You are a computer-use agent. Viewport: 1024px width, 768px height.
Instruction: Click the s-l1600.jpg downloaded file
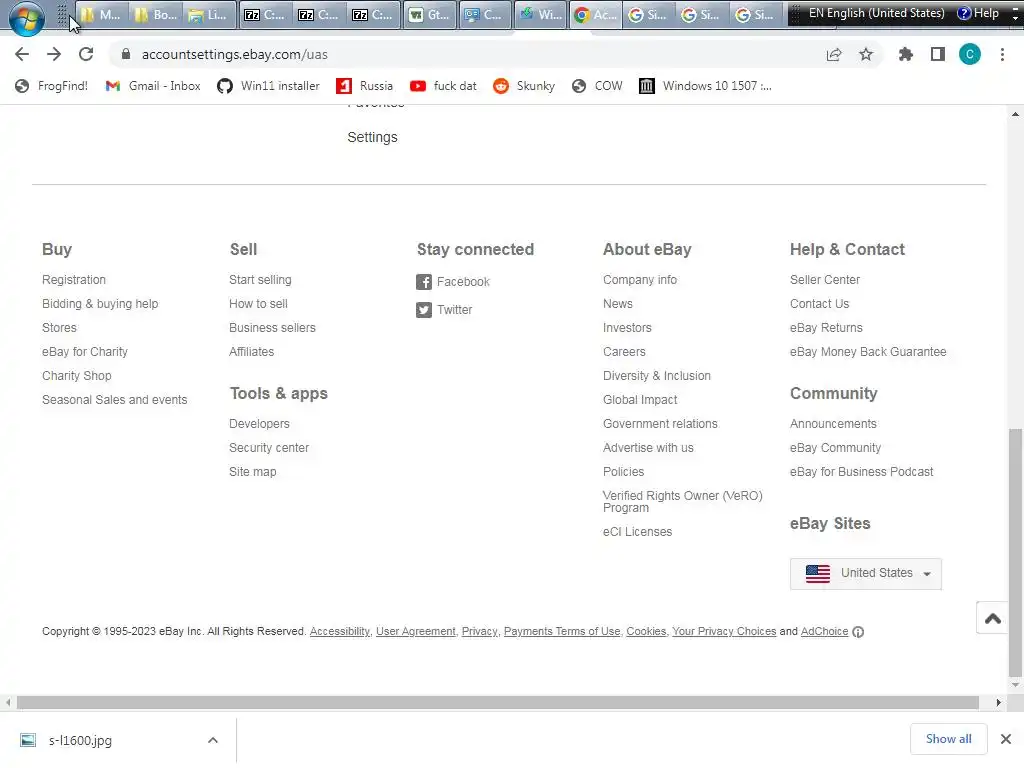pyautogui.click(x=67, y=741)
